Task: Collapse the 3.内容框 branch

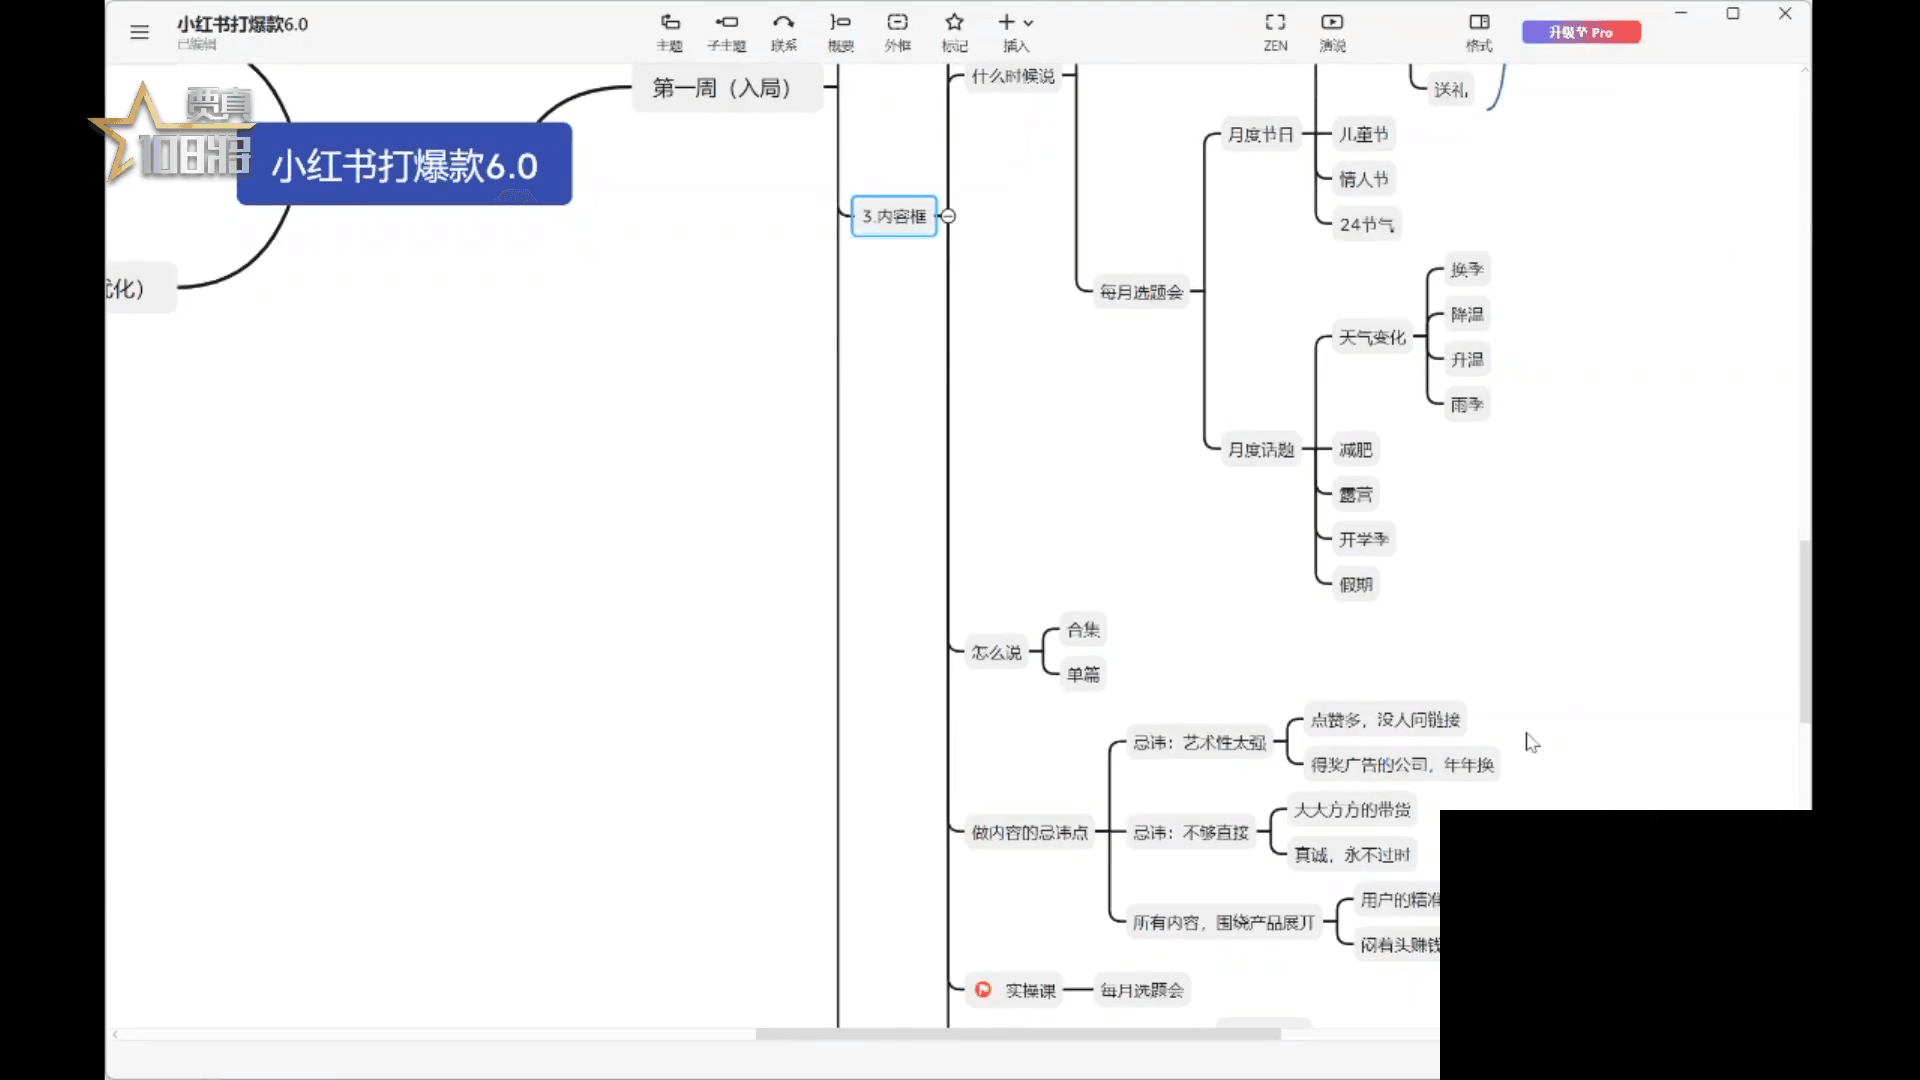Action: pos(948,216)
